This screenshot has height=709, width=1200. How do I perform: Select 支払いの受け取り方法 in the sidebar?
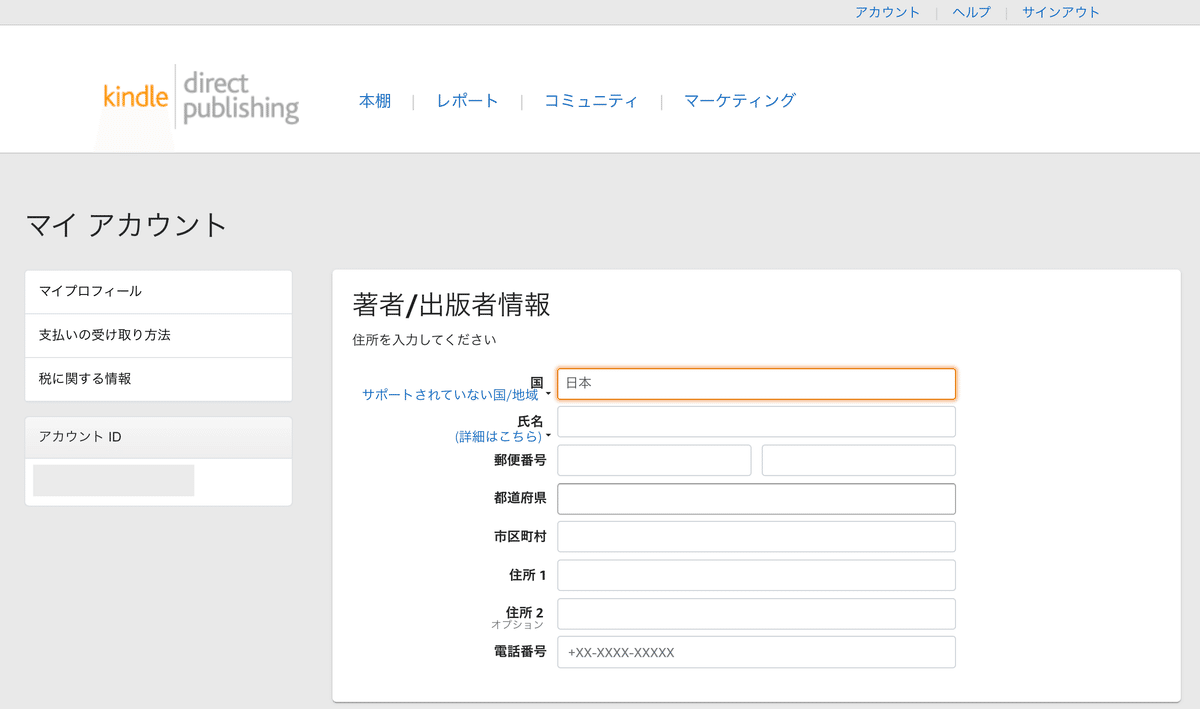click(x=158, y=336)
